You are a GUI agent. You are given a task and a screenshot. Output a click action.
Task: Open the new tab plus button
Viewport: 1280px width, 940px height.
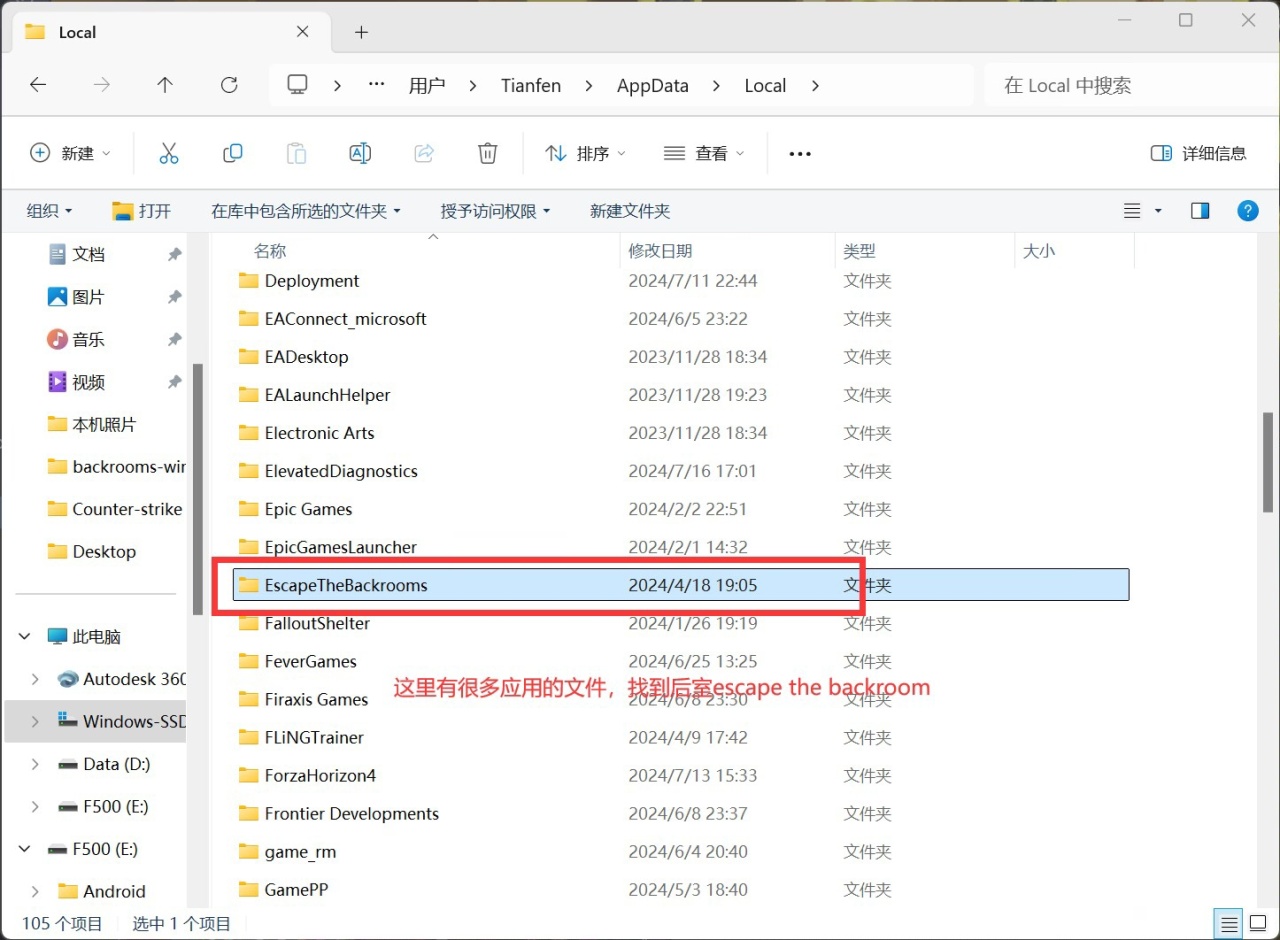[361, 32]
